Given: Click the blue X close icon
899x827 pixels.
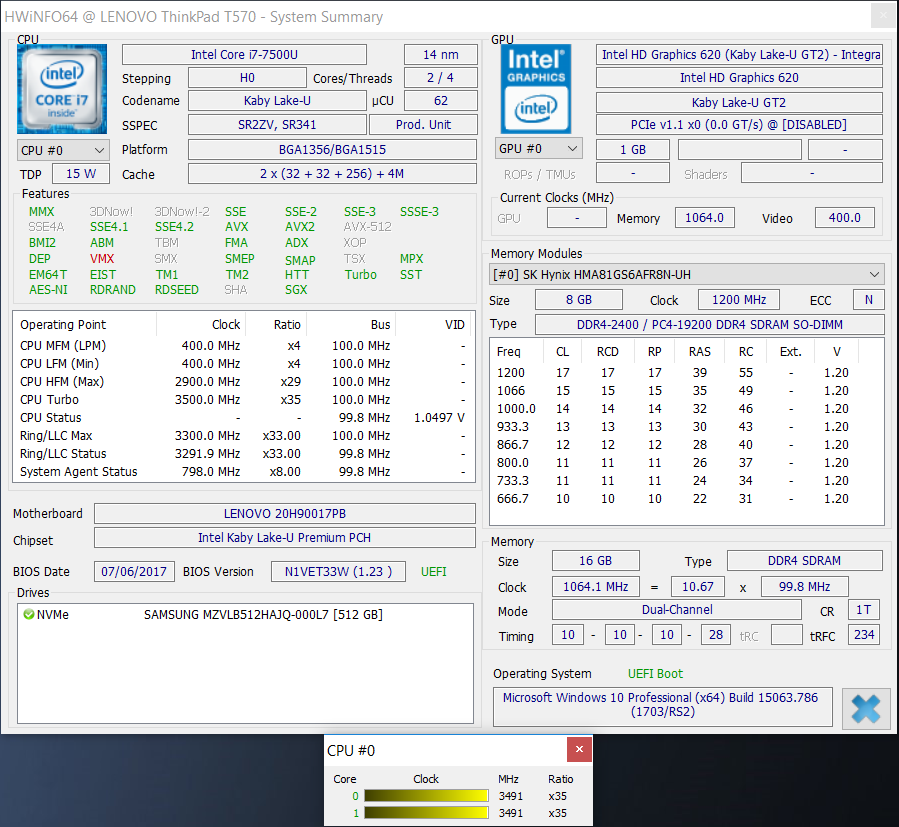Looking at the screenshot, I should pyautogui.click(x=865, y=707).
